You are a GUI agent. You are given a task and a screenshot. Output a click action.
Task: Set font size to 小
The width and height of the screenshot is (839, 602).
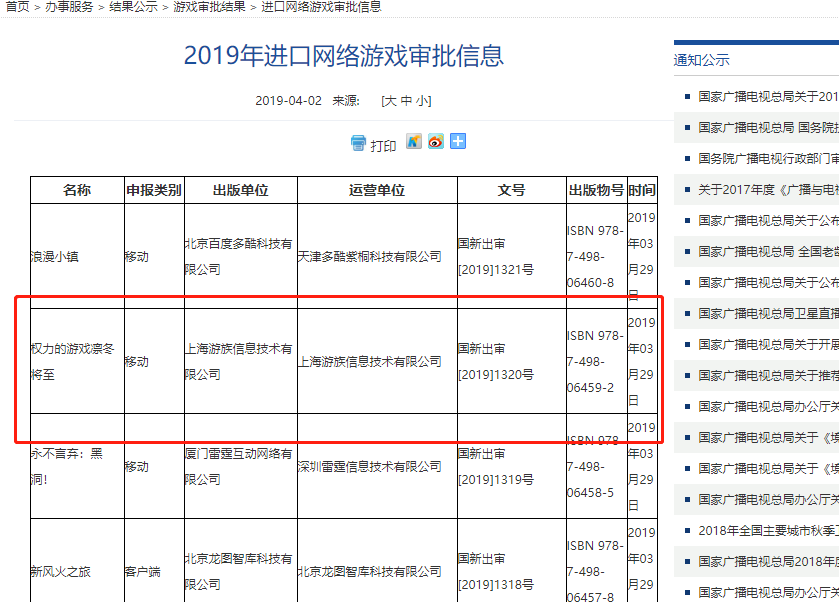coord(421,101)
